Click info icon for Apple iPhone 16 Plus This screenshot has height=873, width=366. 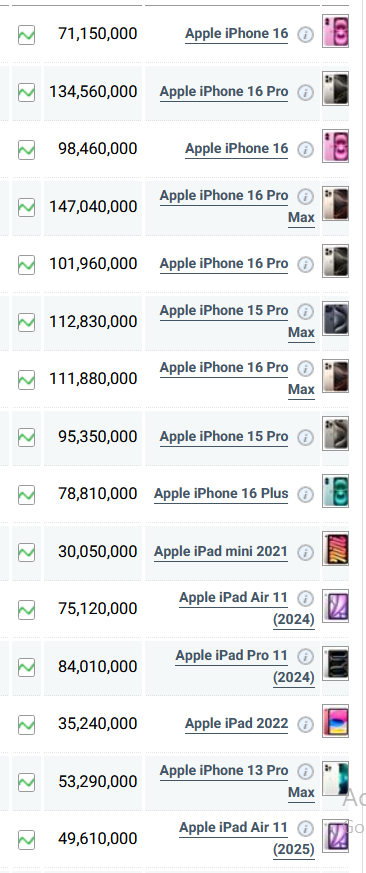[305, 494]
